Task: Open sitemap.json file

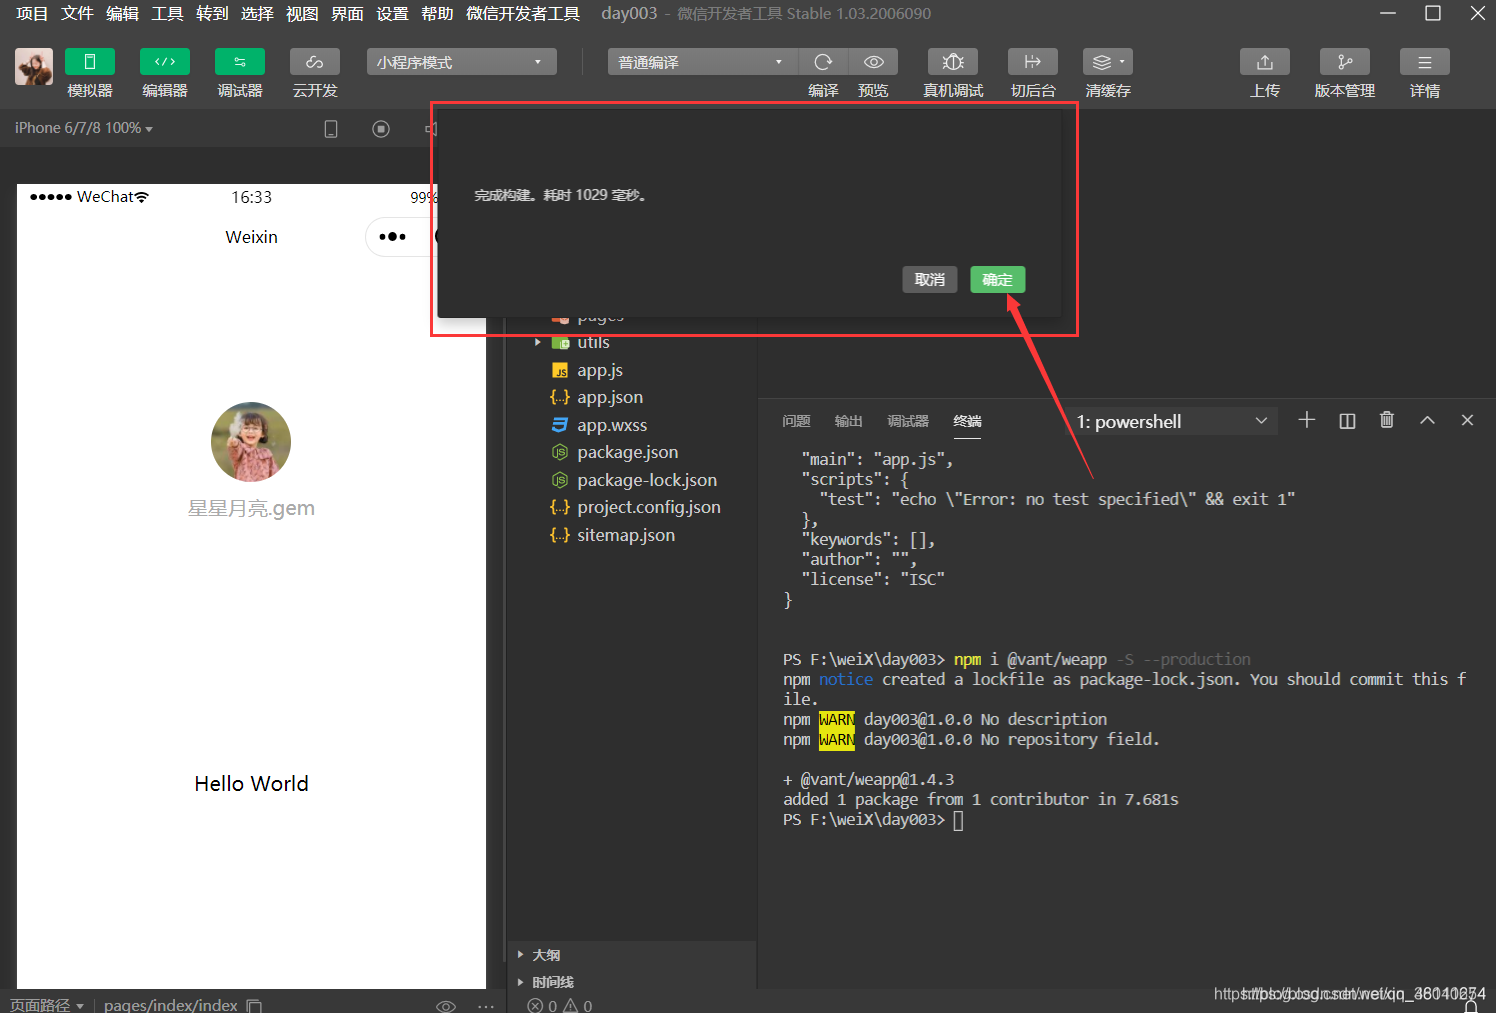Action: (626, 535)
